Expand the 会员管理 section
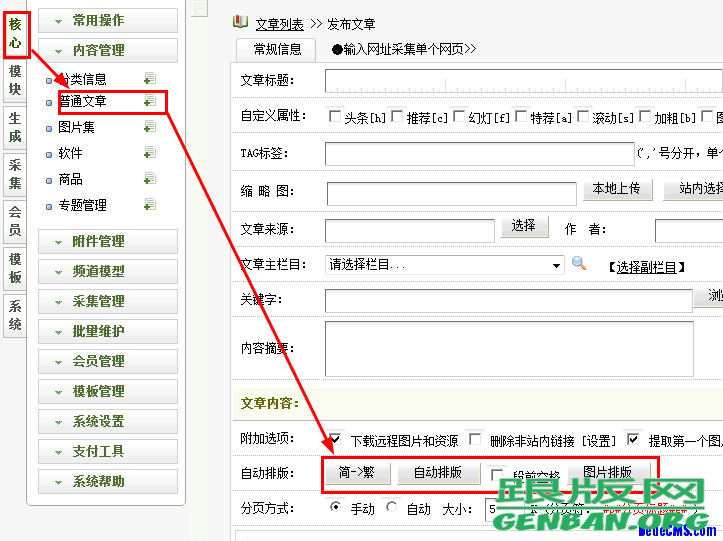This screenshot has height=541, width=723. coord(107,361)
